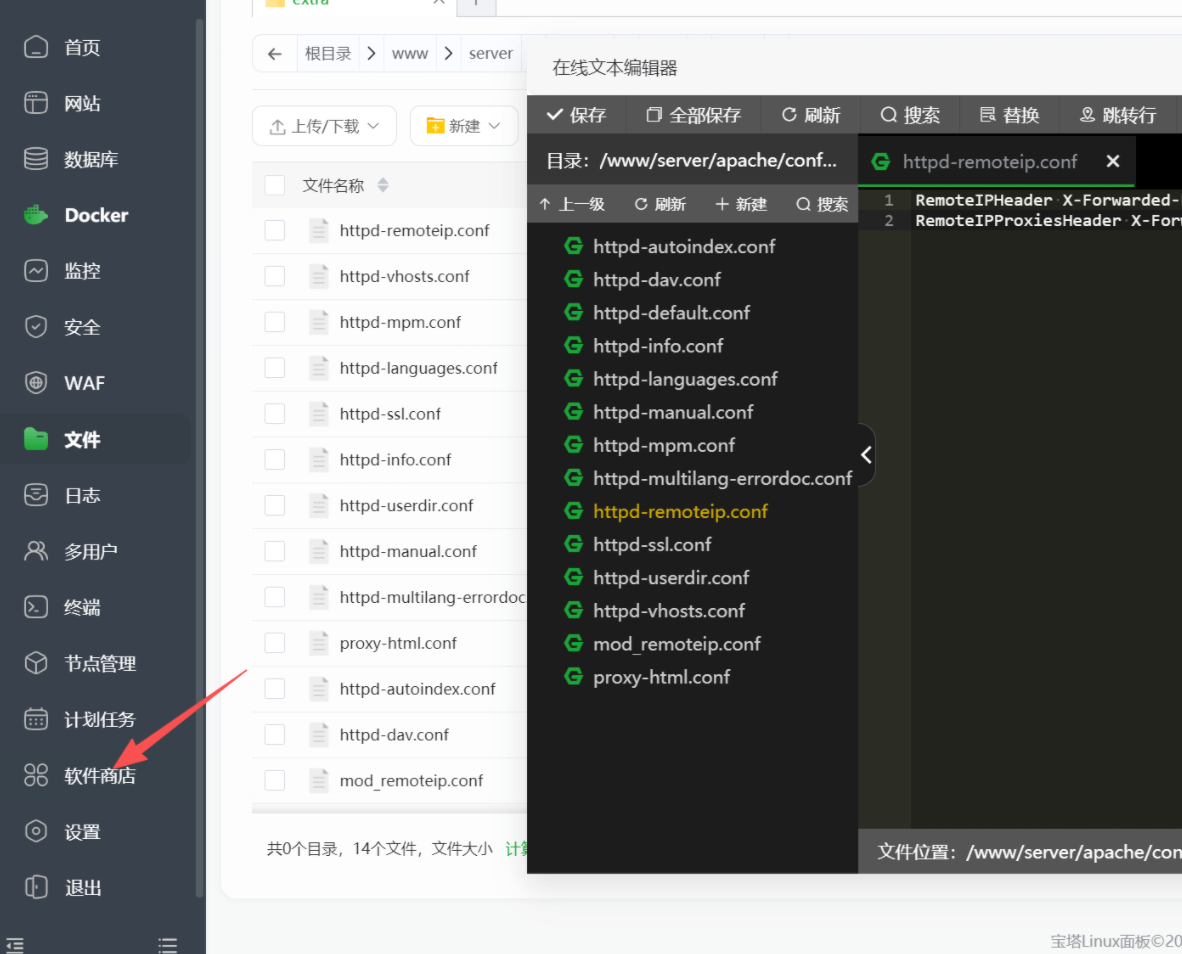Viewport: 1182px width, 954px height.
Task: Click the 计划任务 calendar icon
Action: pos(35,719)
